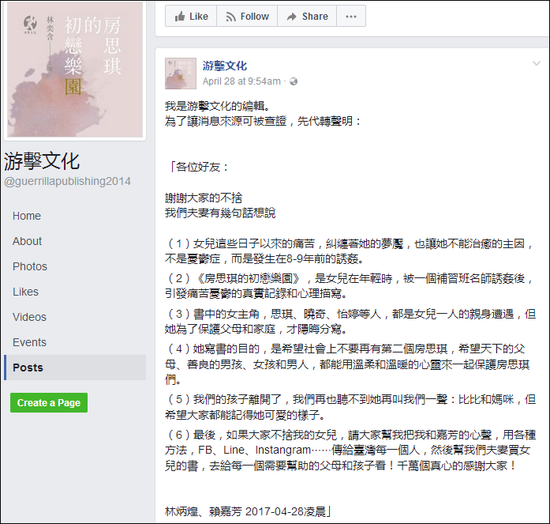
Task: View the page's Likes section
Action: [x=26, y=292]
